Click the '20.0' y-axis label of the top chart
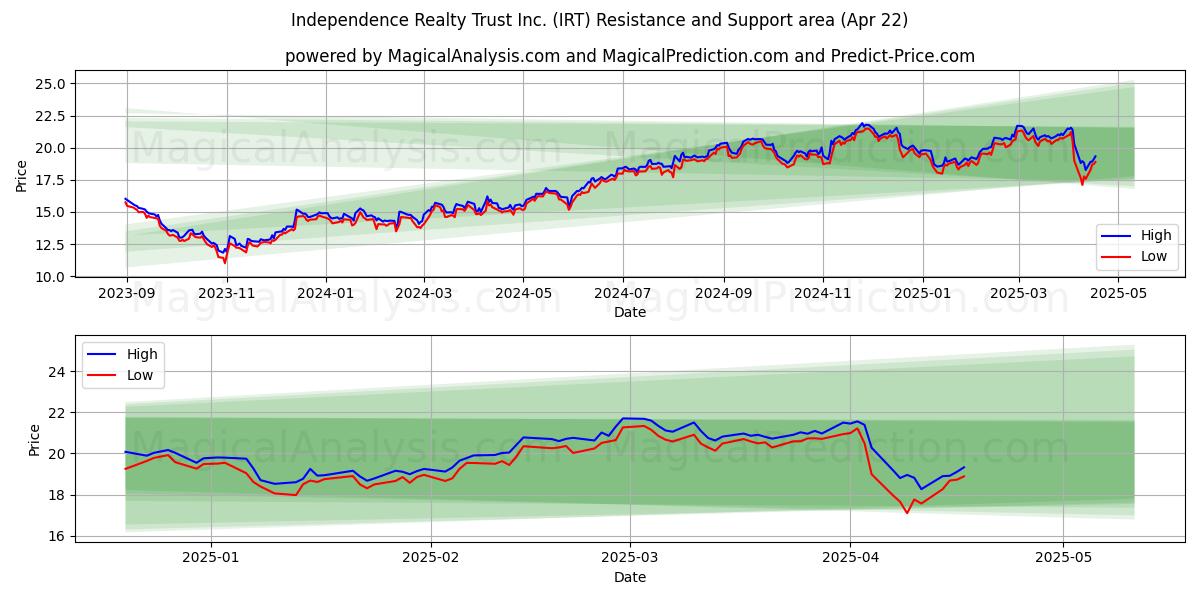Screen dimensions: 1200x600 (51, 148)
